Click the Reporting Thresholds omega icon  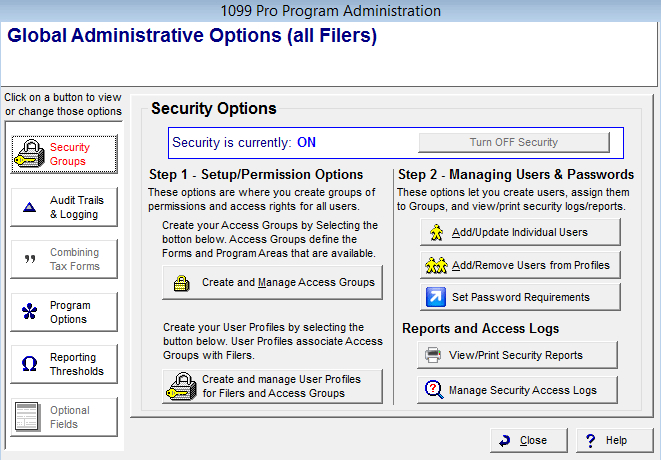(x=30, y=365)
